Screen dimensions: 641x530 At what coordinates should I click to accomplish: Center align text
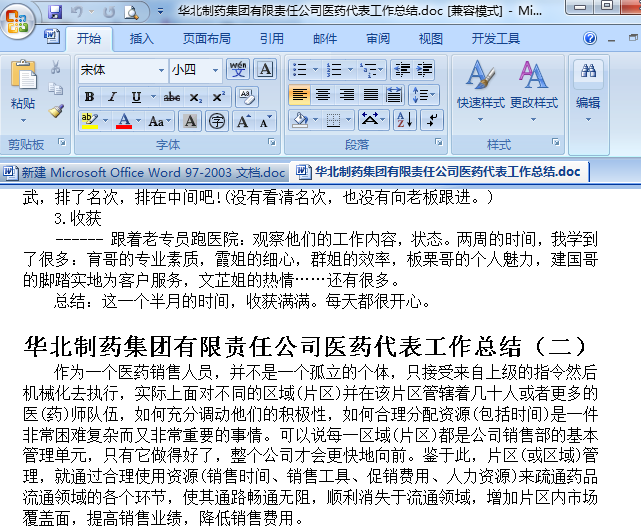[323, 95]
